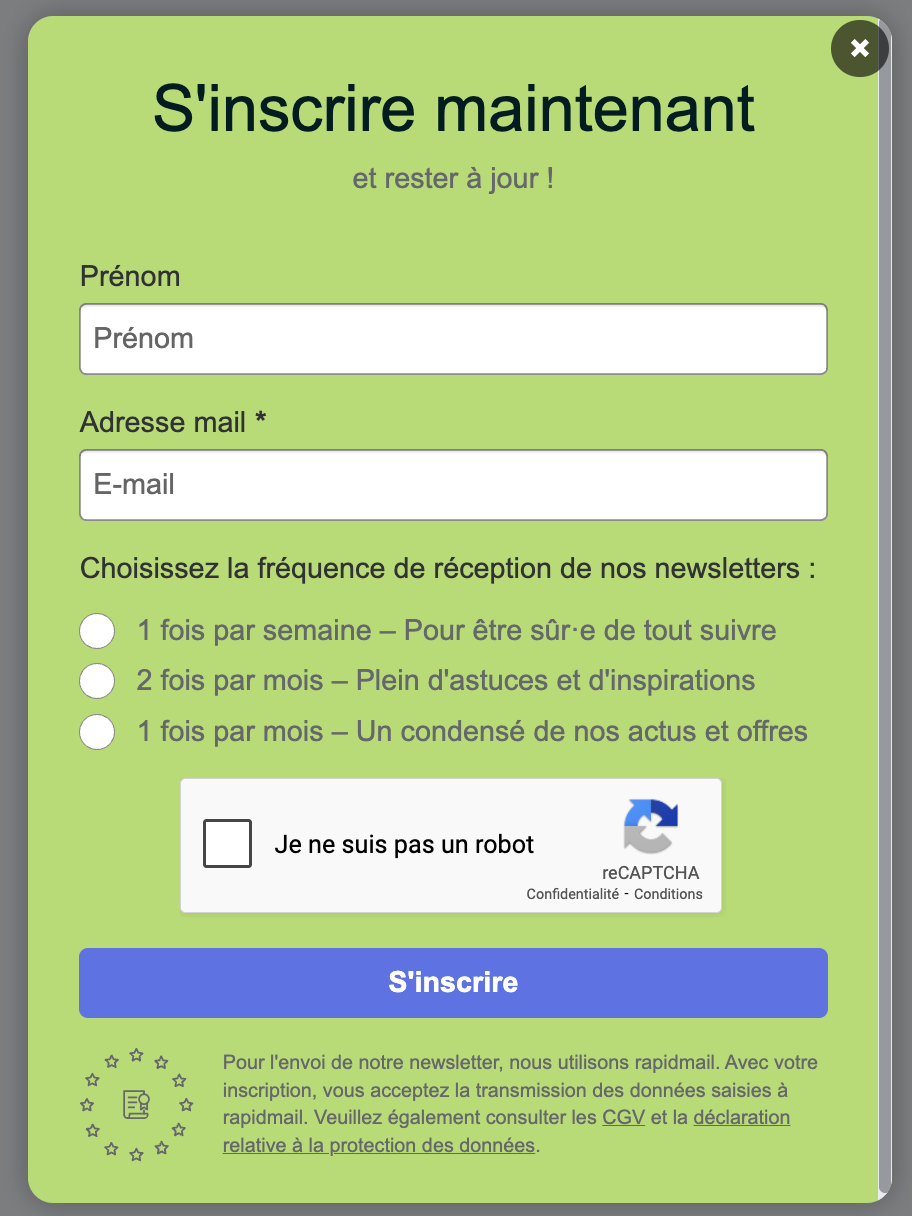Screen dimensions: 912x1216
Task: Click the 'S'inscrire maintenant' heading
Action: [x=454, y=108]
